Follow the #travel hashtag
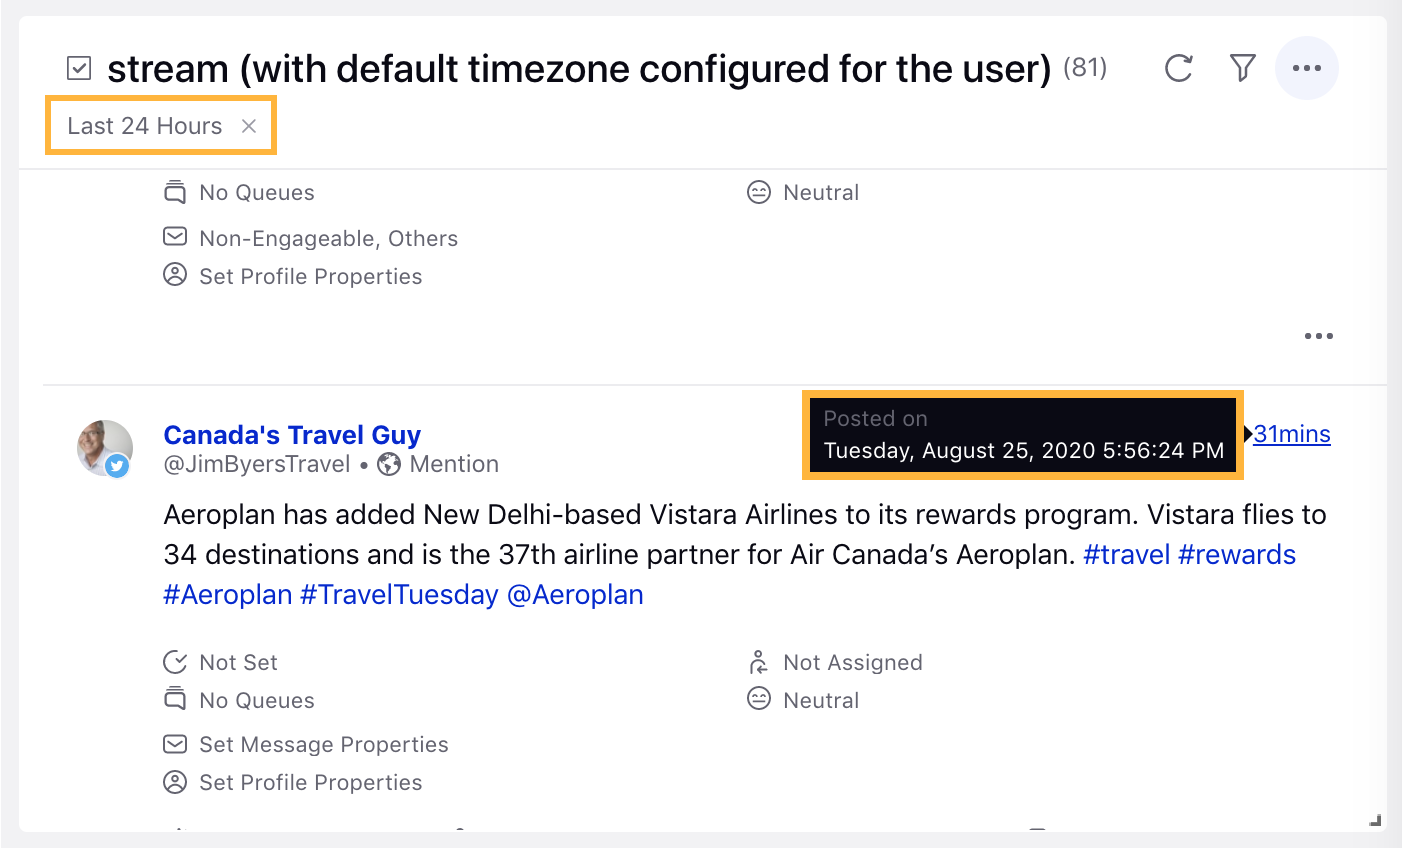The height and width of the screenshot is (848, 1402). 1127,555
